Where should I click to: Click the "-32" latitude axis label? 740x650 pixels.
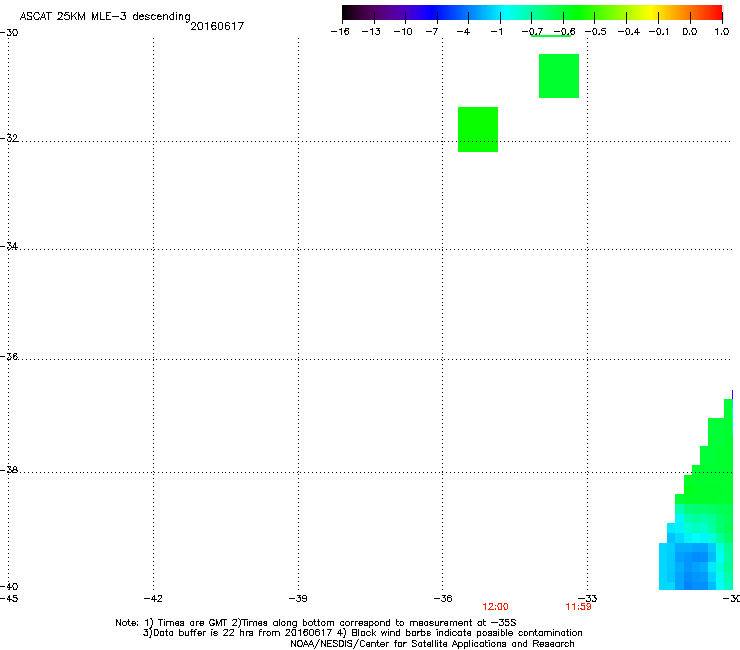9,138
